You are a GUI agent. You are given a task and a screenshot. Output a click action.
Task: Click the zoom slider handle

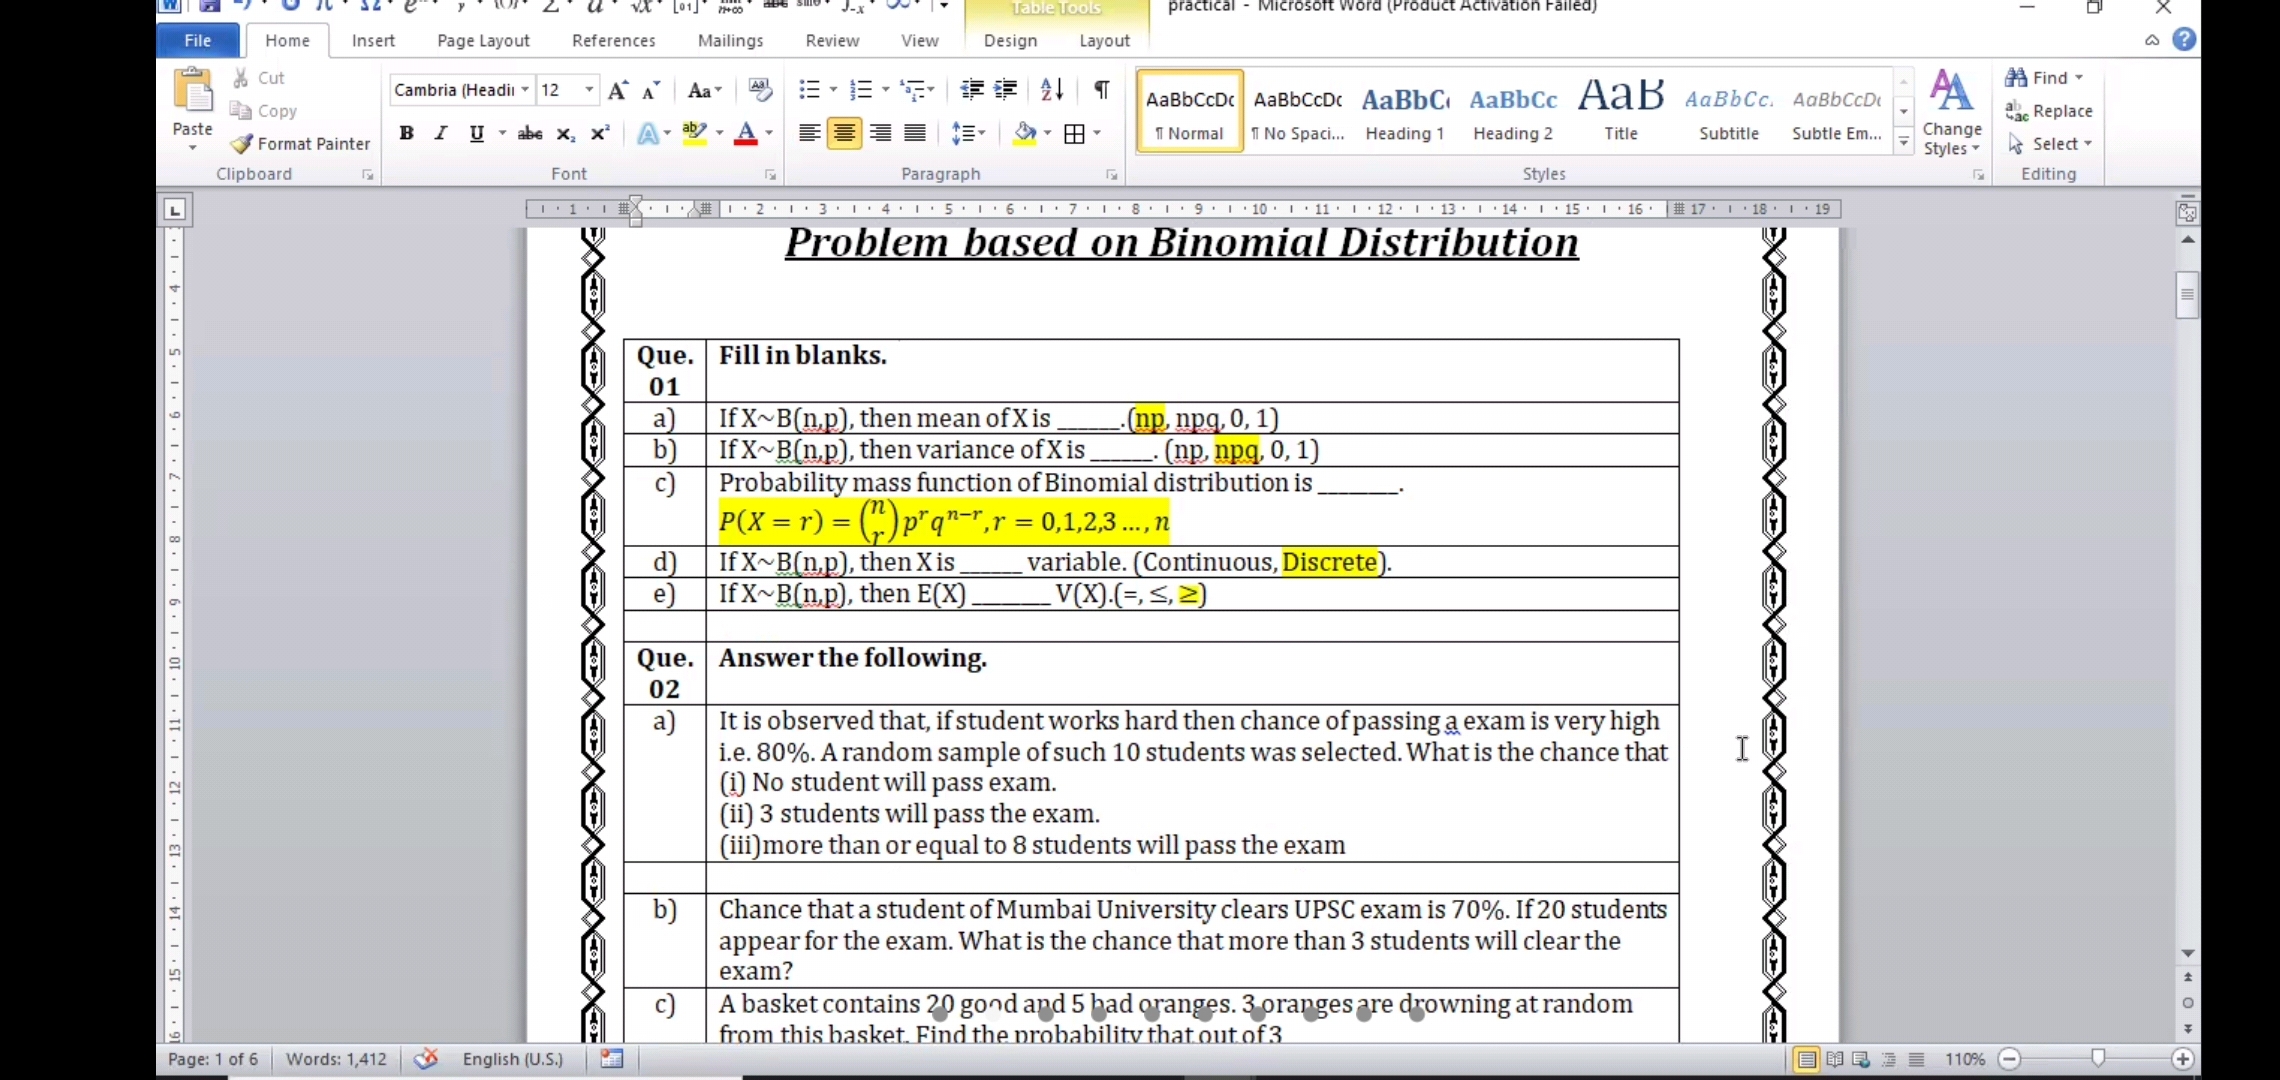click(x=2098, y=1058)
